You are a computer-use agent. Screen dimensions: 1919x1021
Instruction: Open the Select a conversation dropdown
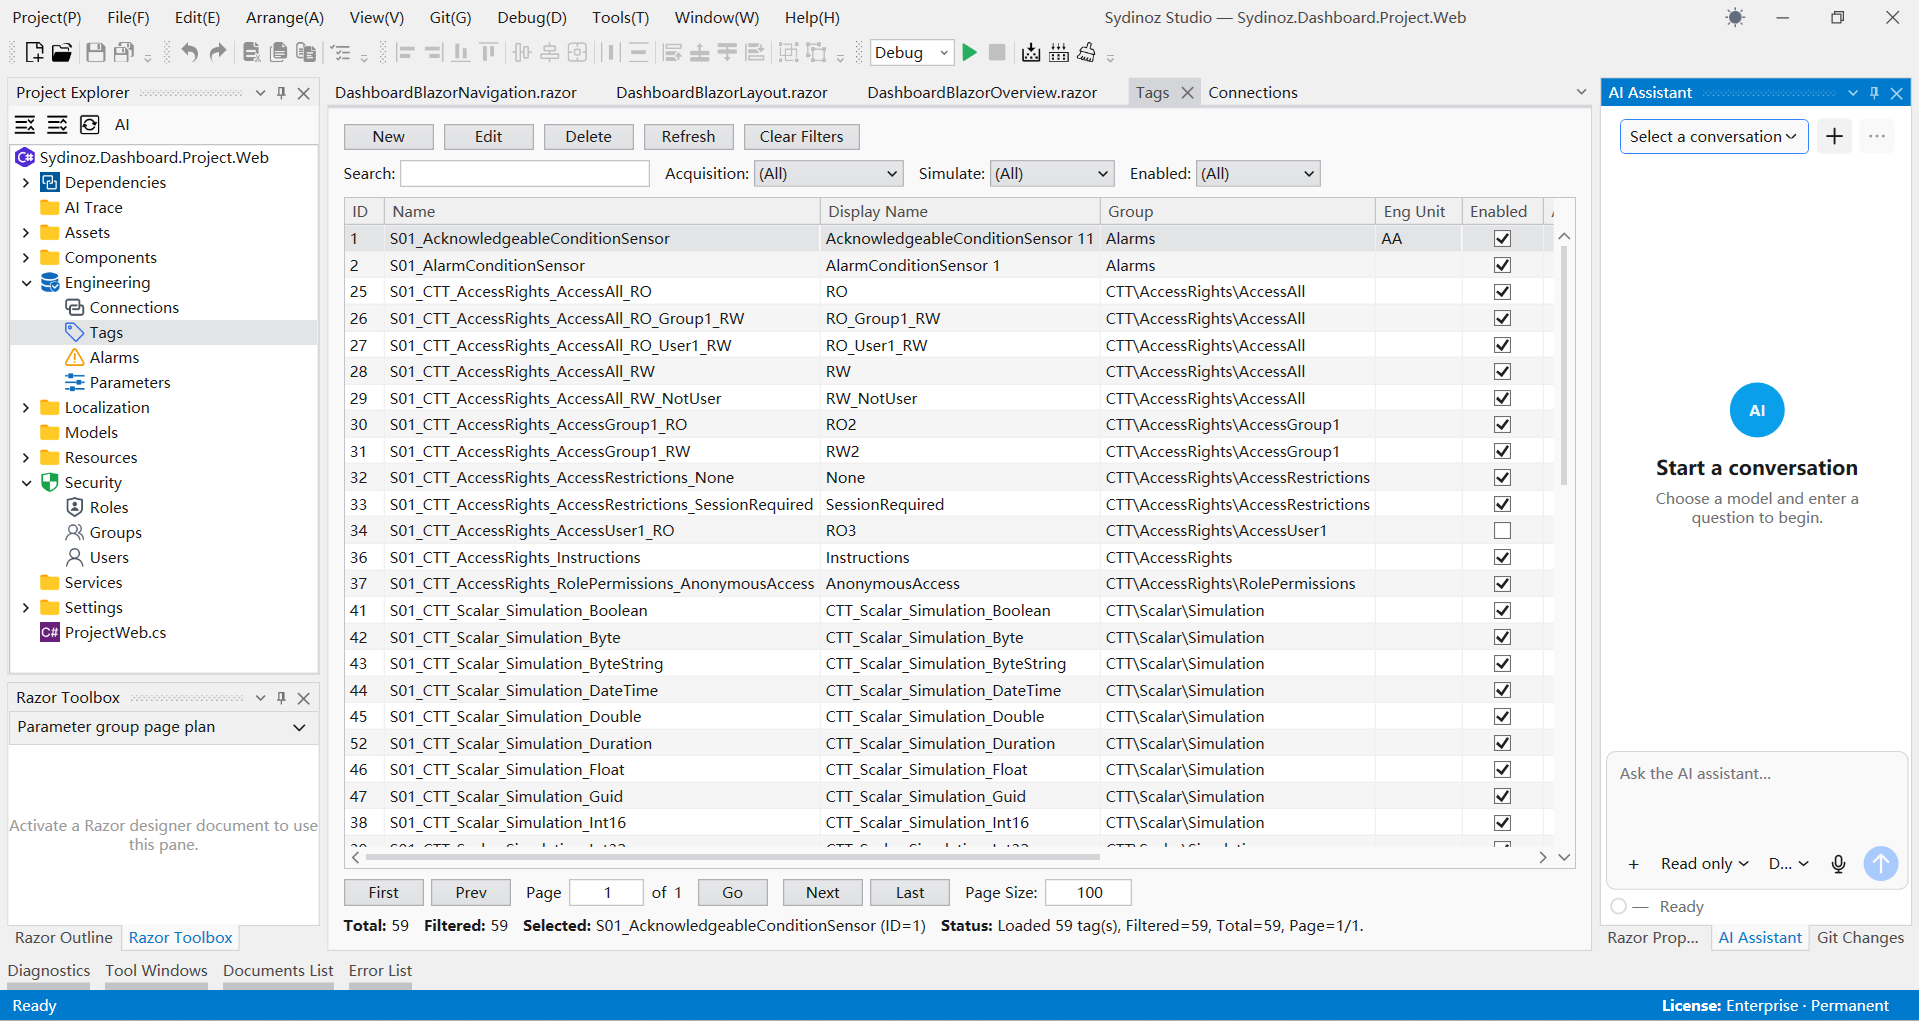coord(1713,136)
